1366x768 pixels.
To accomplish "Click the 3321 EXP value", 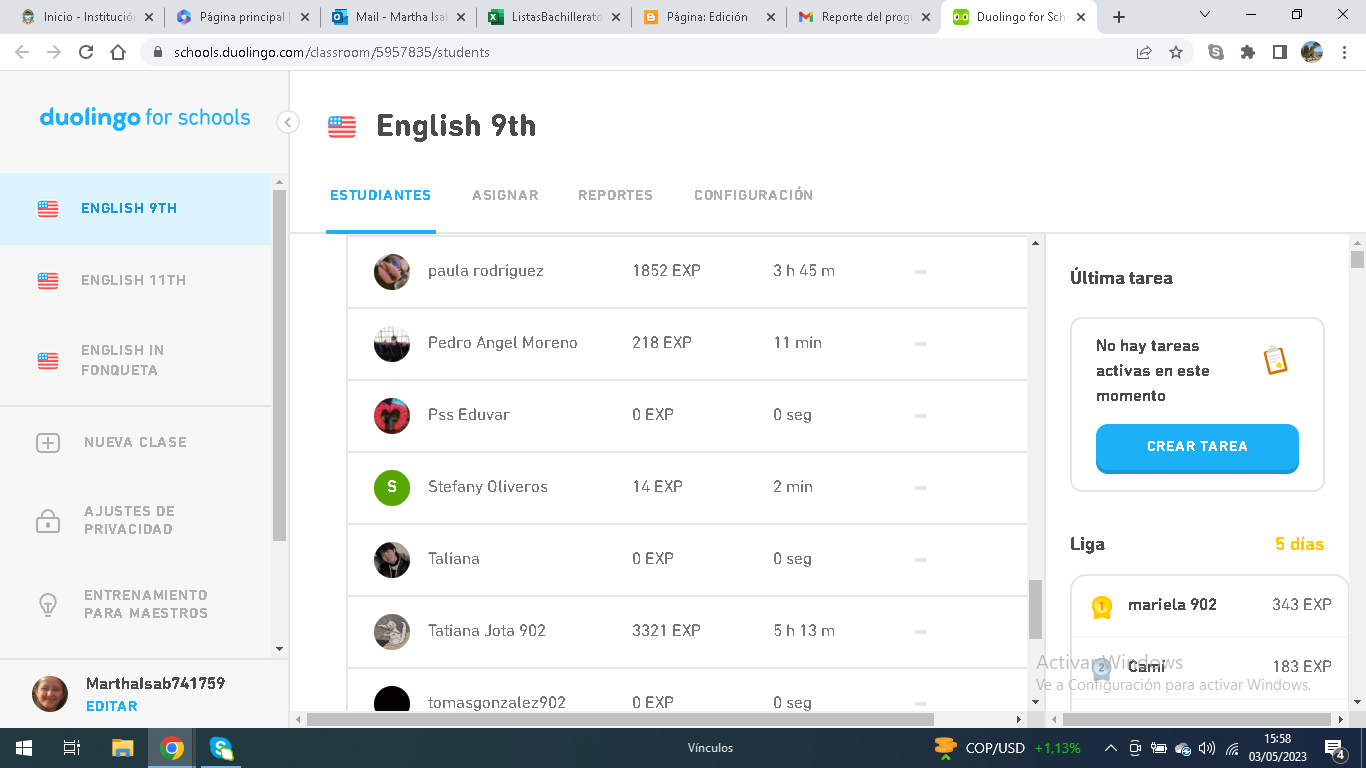I will point(666,631).
